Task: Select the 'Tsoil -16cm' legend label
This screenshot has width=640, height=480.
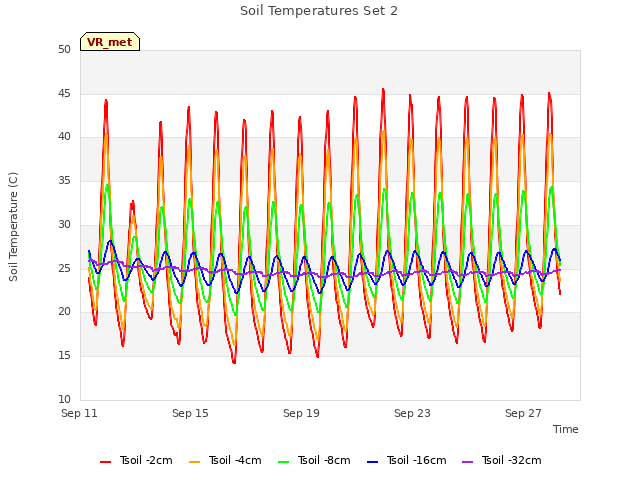Action: pyautogui.click(x=416, y=460)
